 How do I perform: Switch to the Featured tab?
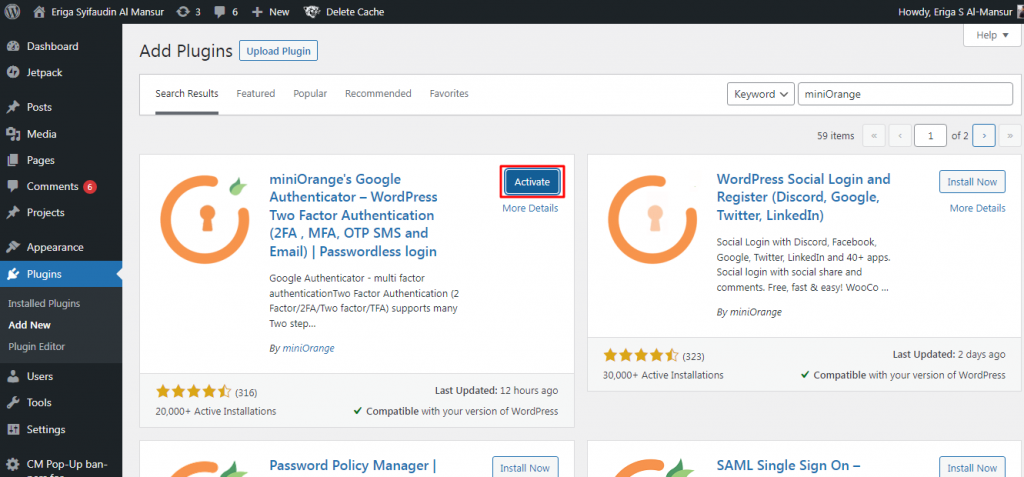pos(255,94)
